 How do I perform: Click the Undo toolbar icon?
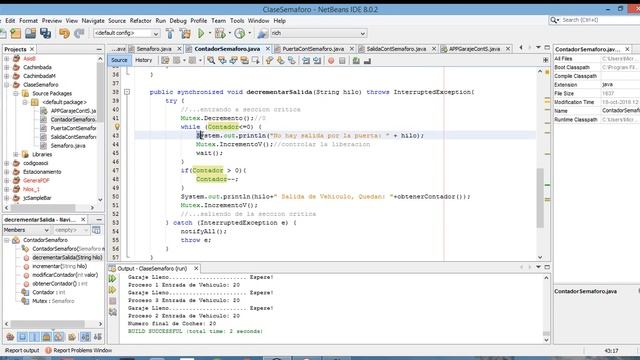point(64,33)
